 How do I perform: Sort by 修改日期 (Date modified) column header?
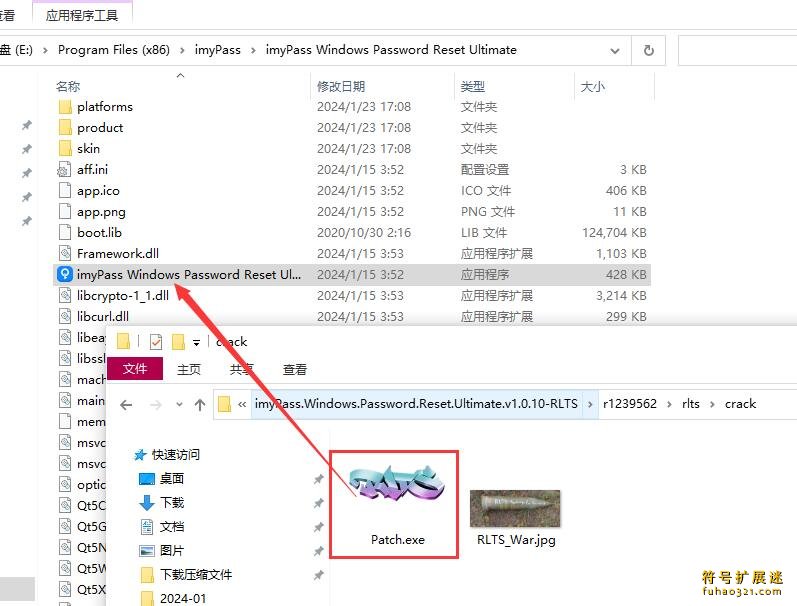point(341,86)
